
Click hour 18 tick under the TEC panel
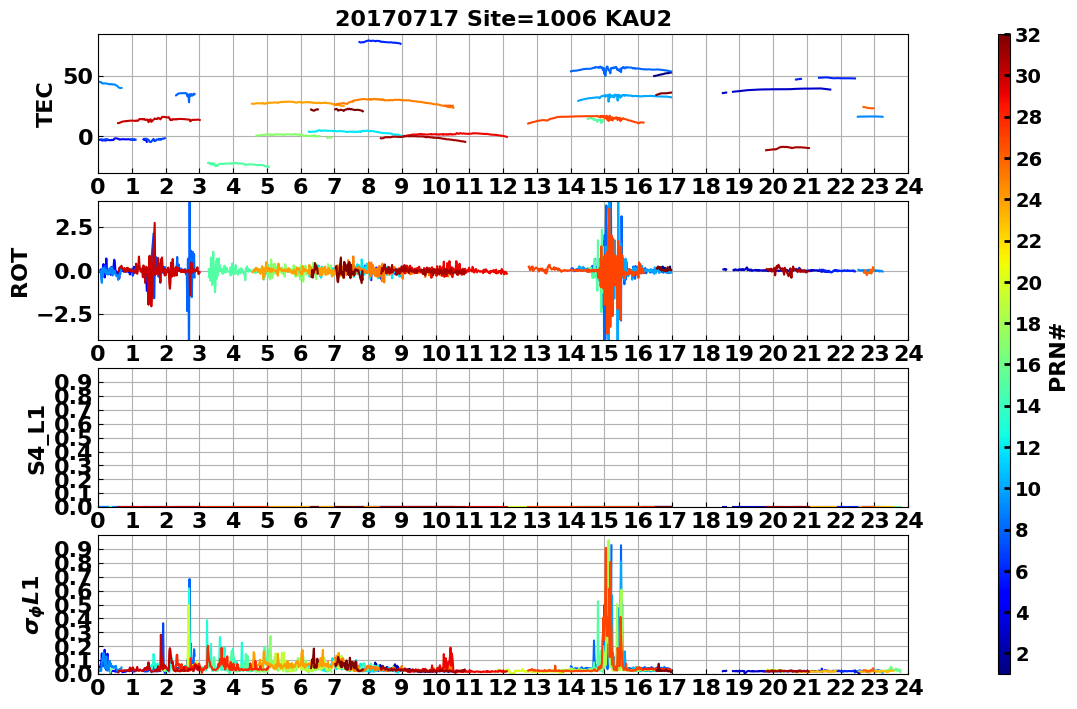706,186
